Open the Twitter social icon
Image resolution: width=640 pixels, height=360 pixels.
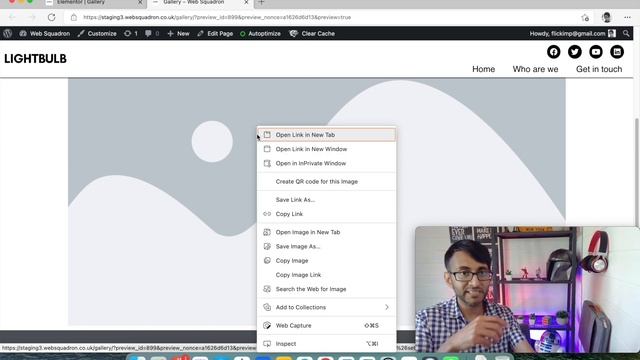pos(575,52)
